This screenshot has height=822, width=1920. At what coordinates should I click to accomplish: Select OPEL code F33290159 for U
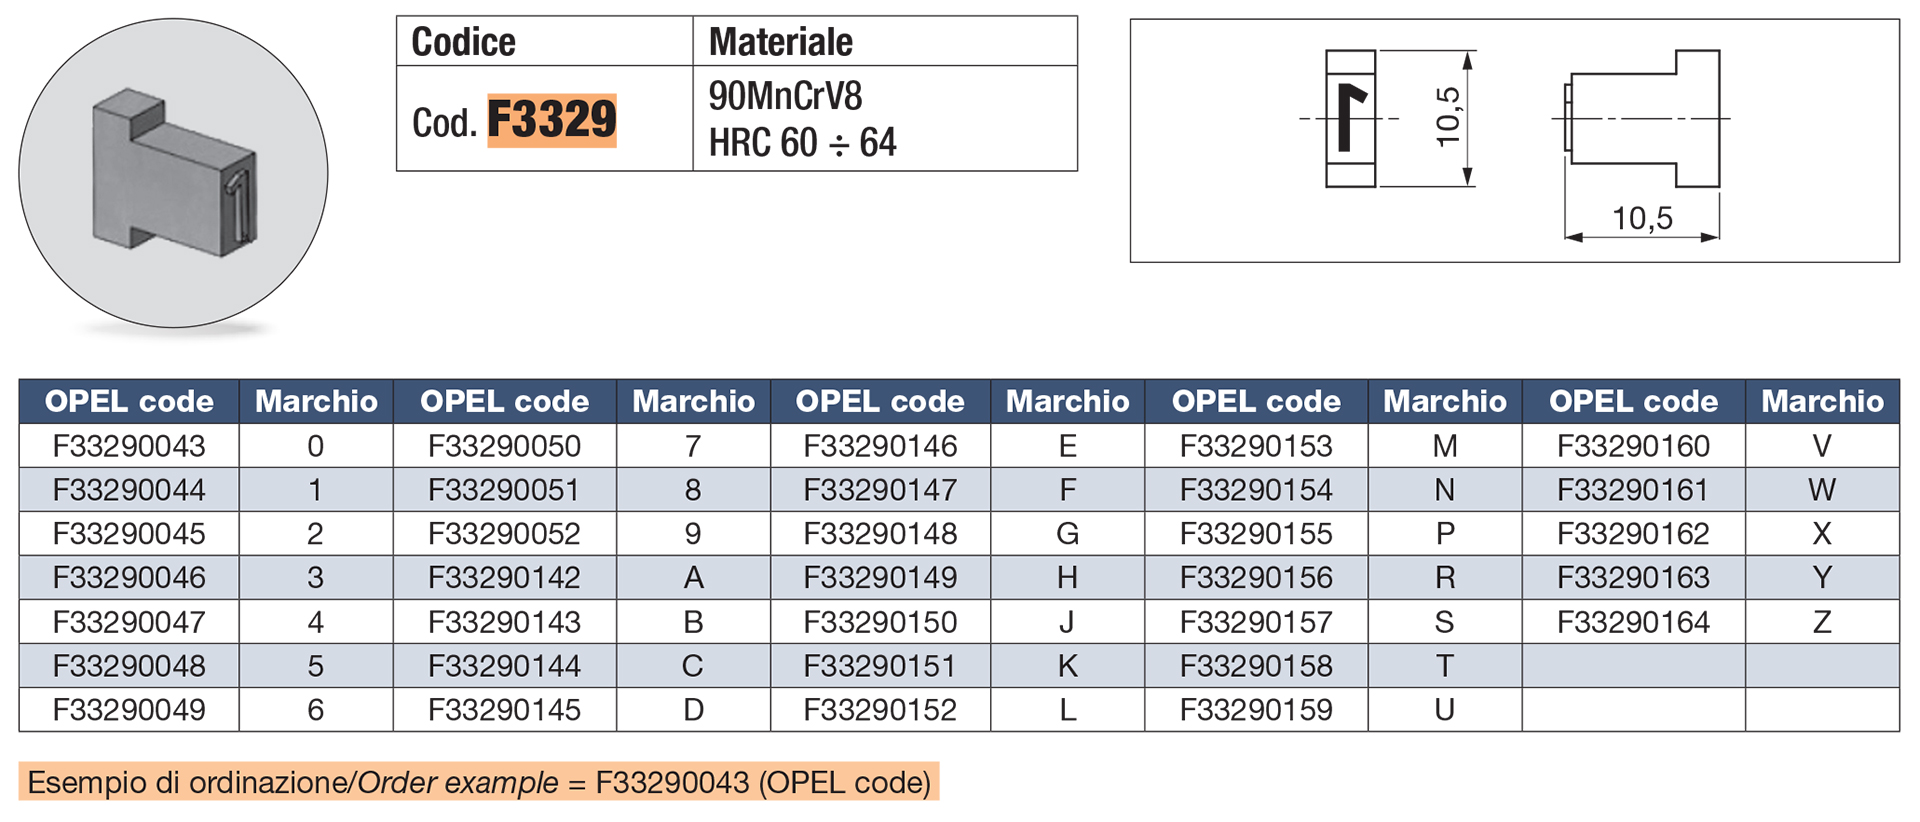point(1256,710)
